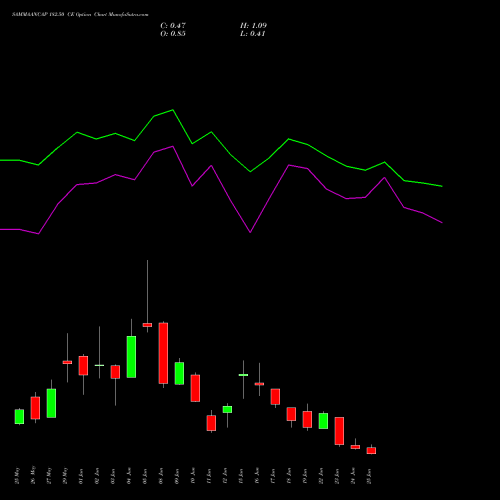Click the '10 Jun' date label
Image resolution: width=500 pixels, height=500 pixels.
pyautogui.click(x=194, y=476)
